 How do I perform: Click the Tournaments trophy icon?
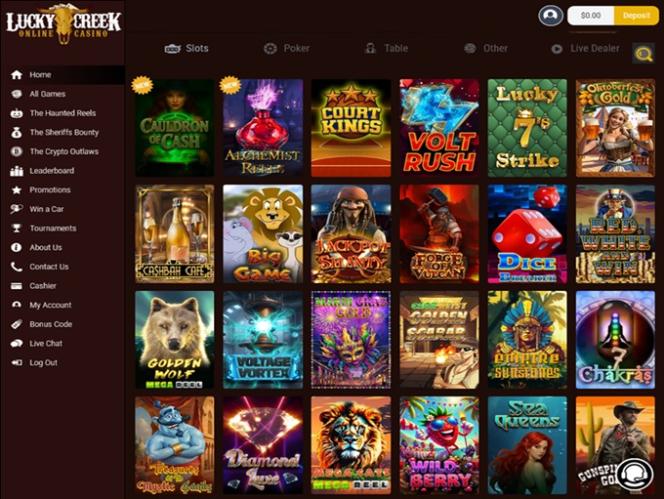click(x=17, y=228)
